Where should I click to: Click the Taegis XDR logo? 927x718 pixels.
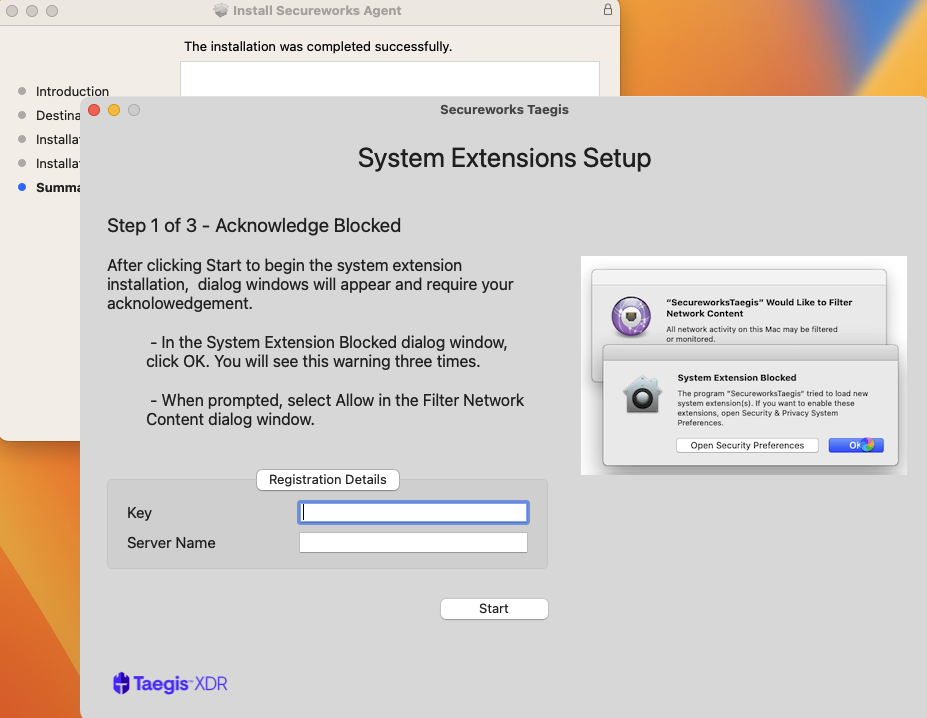tap(170, 684)
